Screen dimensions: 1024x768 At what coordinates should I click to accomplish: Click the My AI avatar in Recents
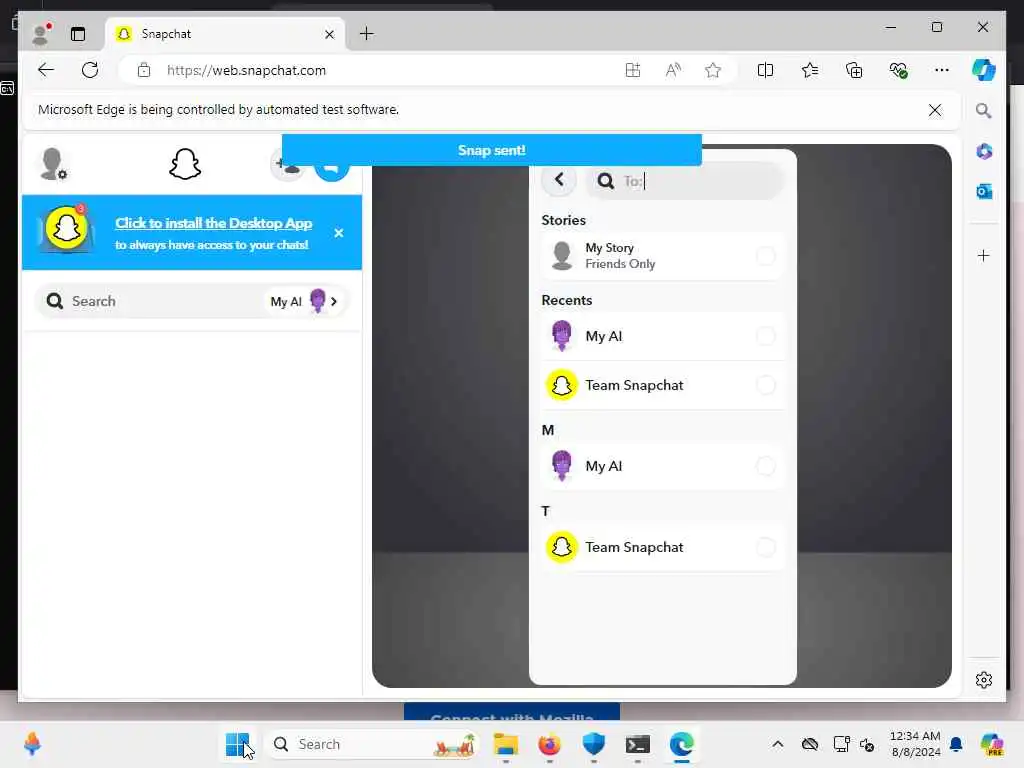[562, 336]
